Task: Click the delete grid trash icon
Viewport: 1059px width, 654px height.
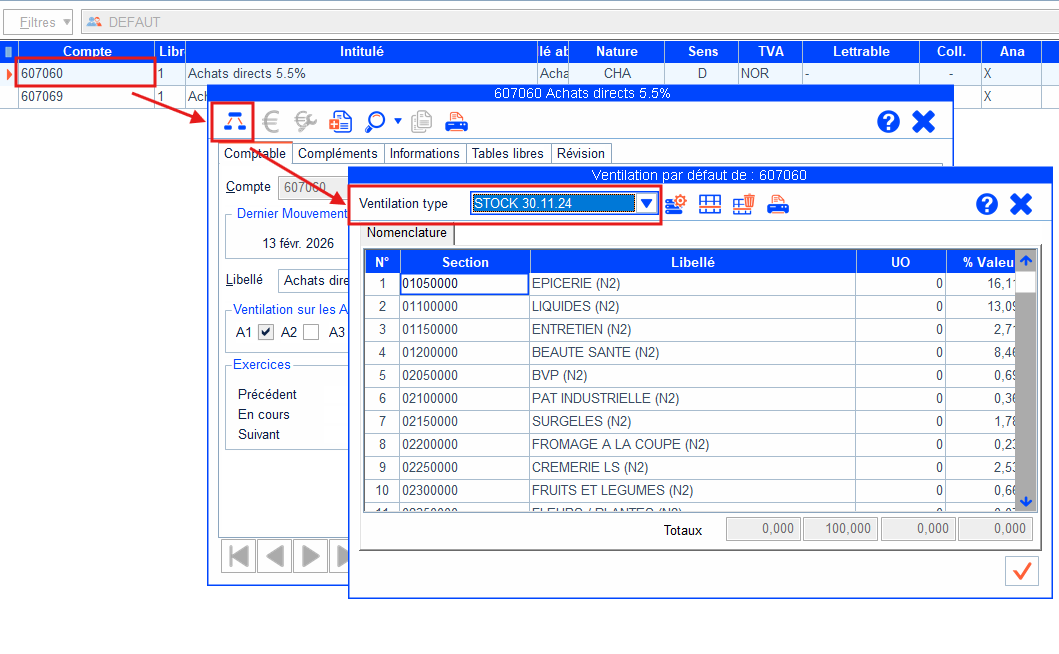Action: tap(743, 204)
